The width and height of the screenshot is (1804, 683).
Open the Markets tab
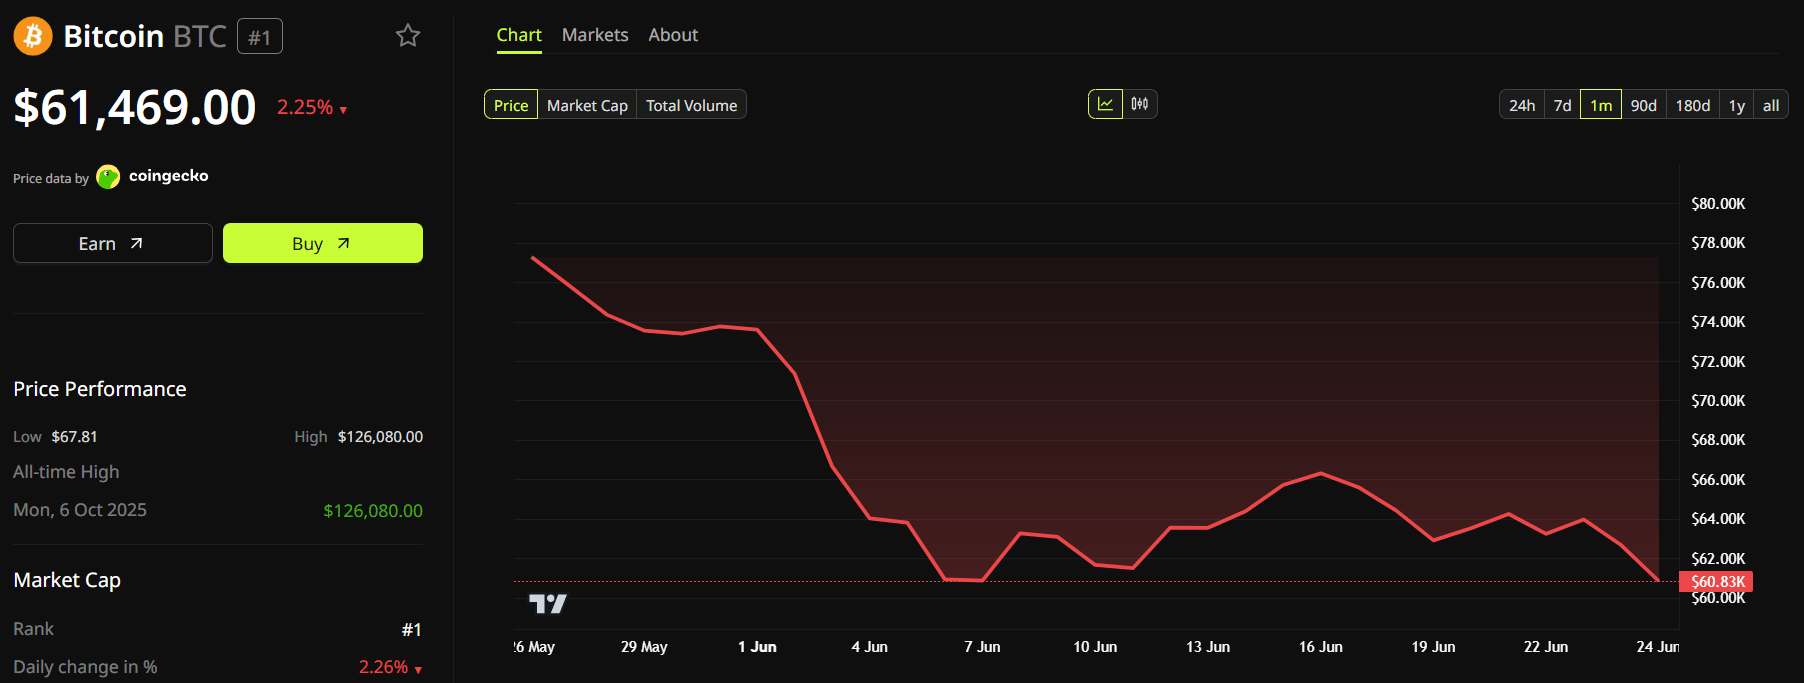(x=595, y=35)
